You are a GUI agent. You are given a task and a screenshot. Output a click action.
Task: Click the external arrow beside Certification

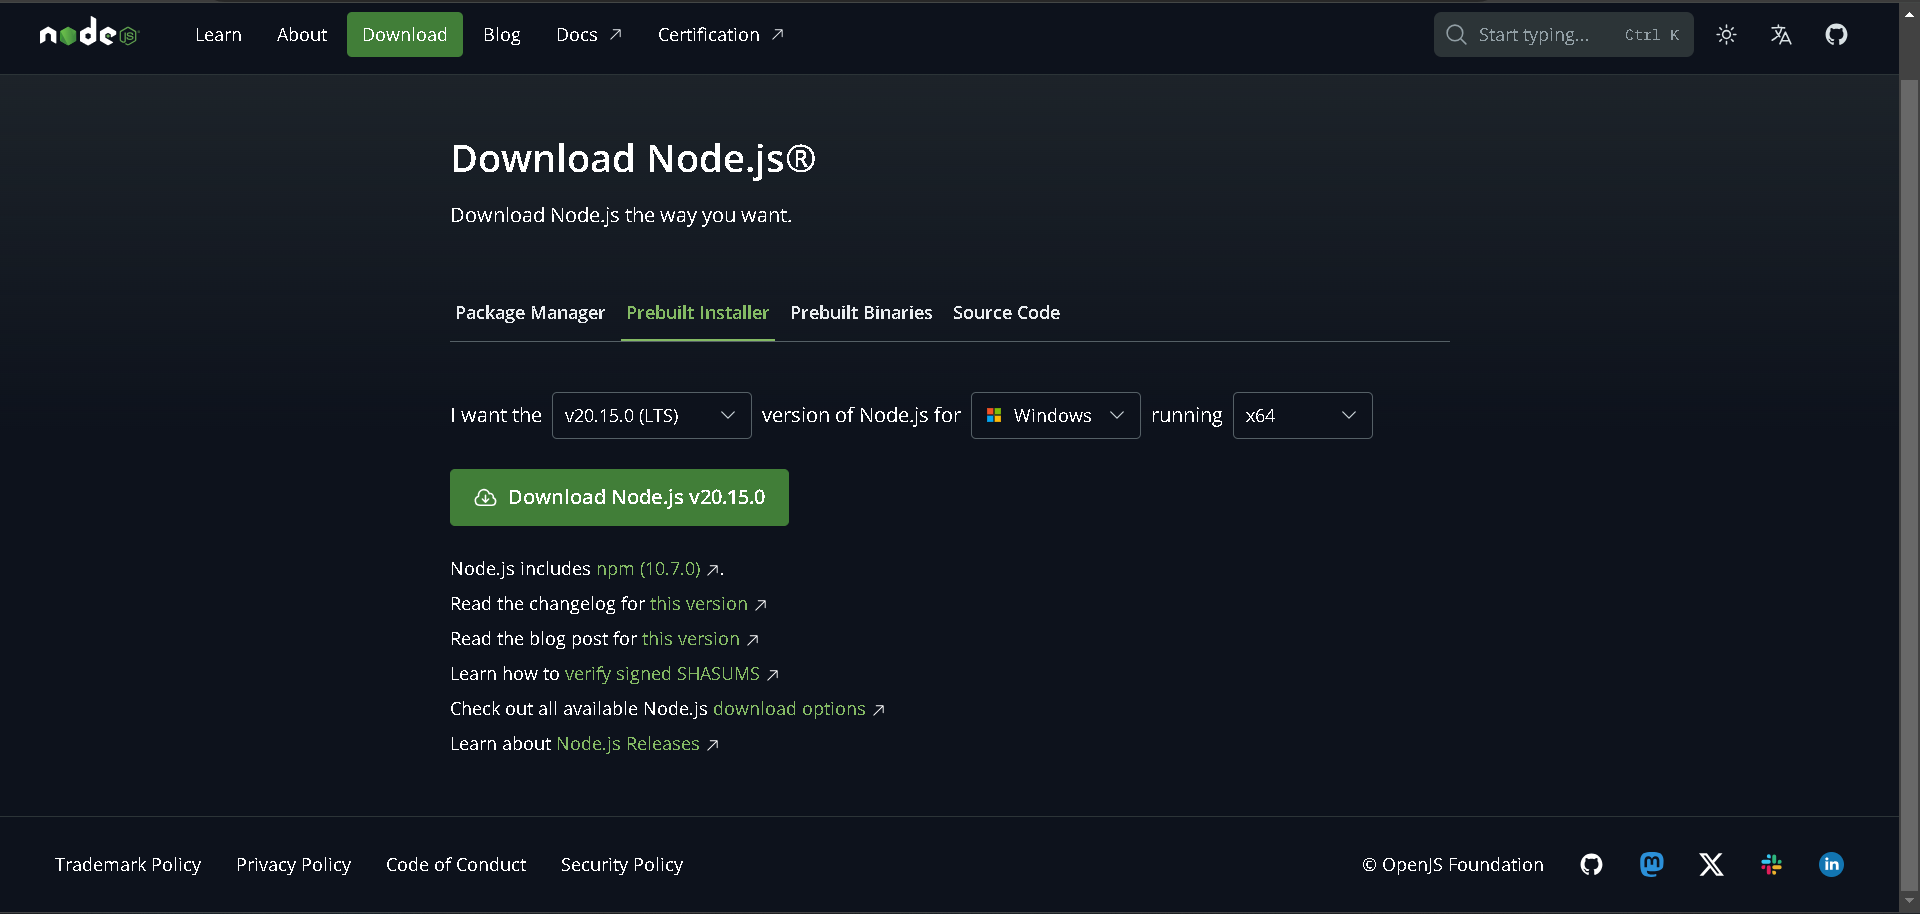(x=777, y=35)
